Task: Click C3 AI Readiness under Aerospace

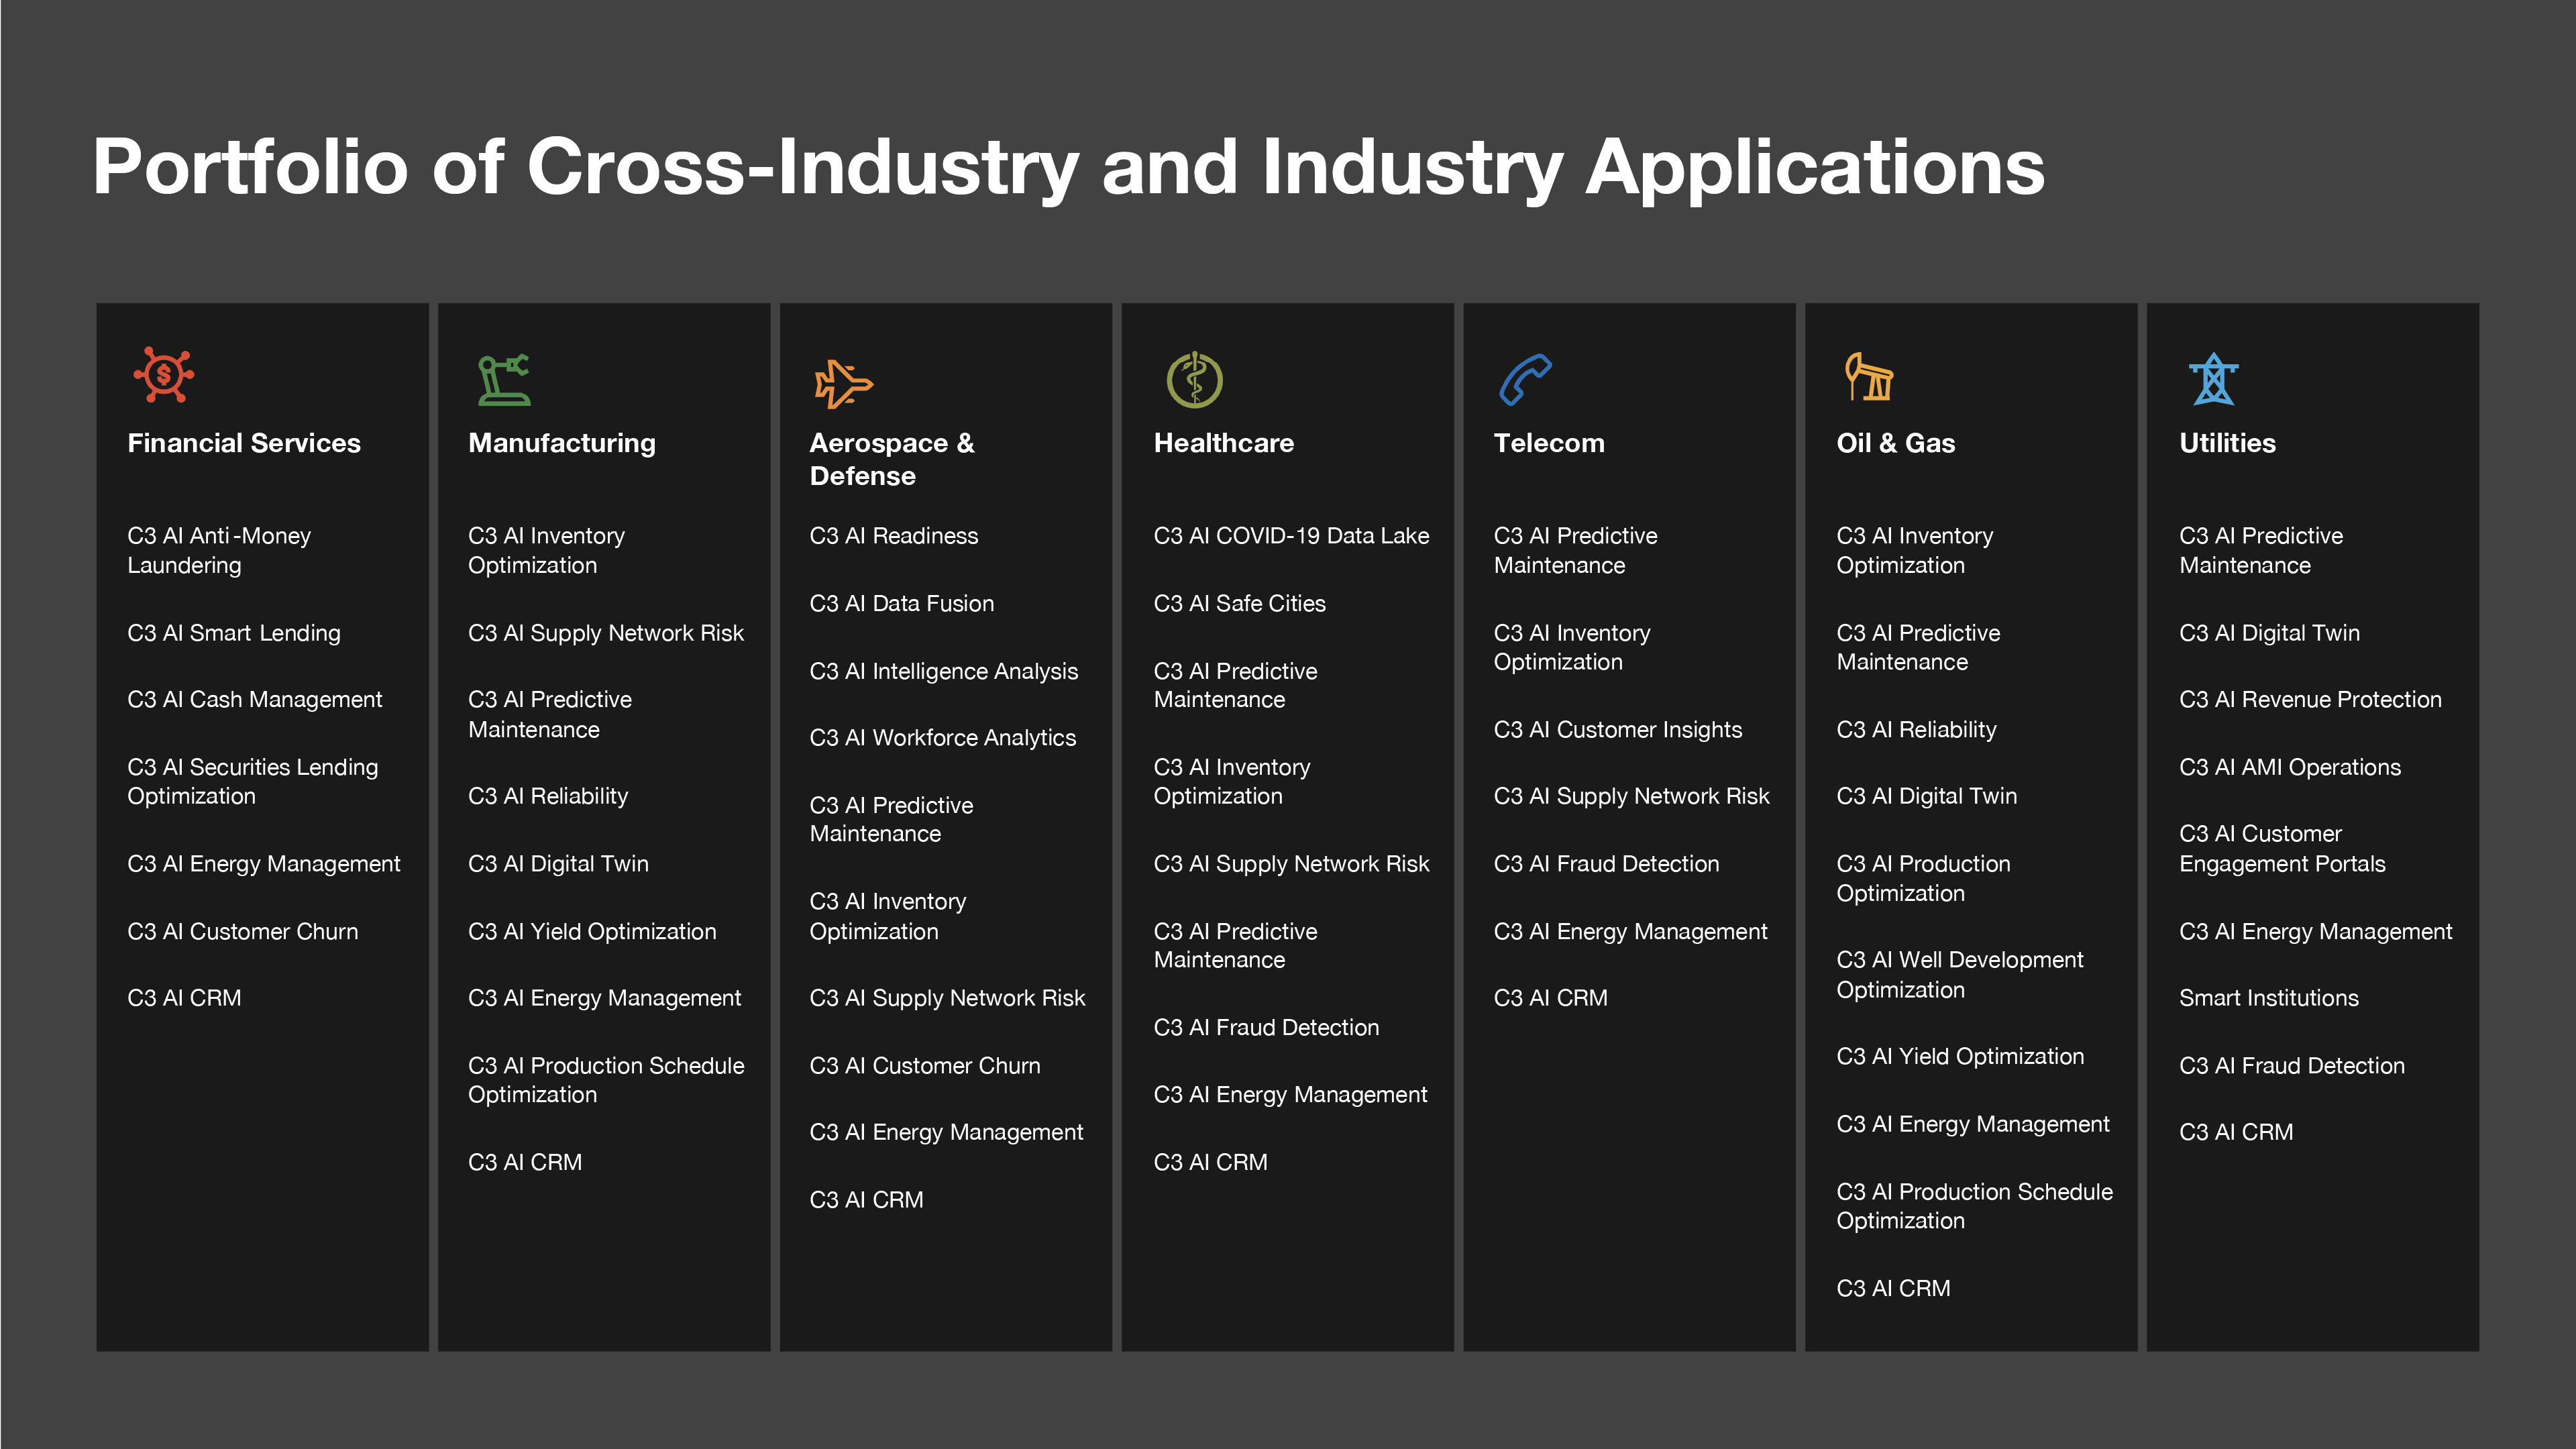Action: click(x=893, y=536)
